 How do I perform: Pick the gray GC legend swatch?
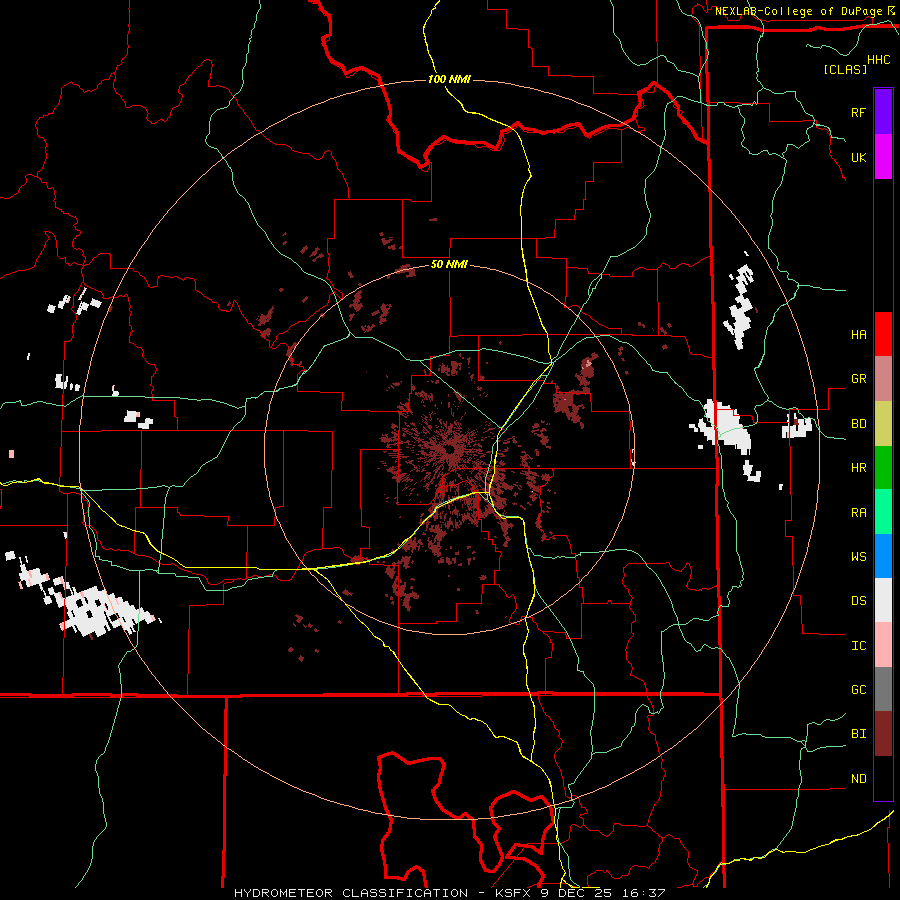(883, 689)
